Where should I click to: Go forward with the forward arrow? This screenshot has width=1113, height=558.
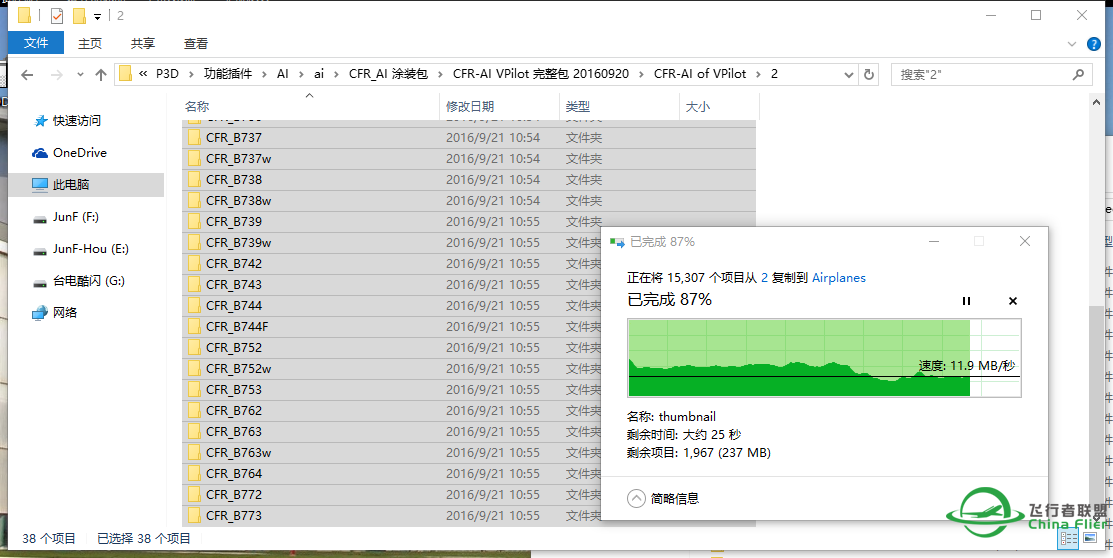[57, 75]
